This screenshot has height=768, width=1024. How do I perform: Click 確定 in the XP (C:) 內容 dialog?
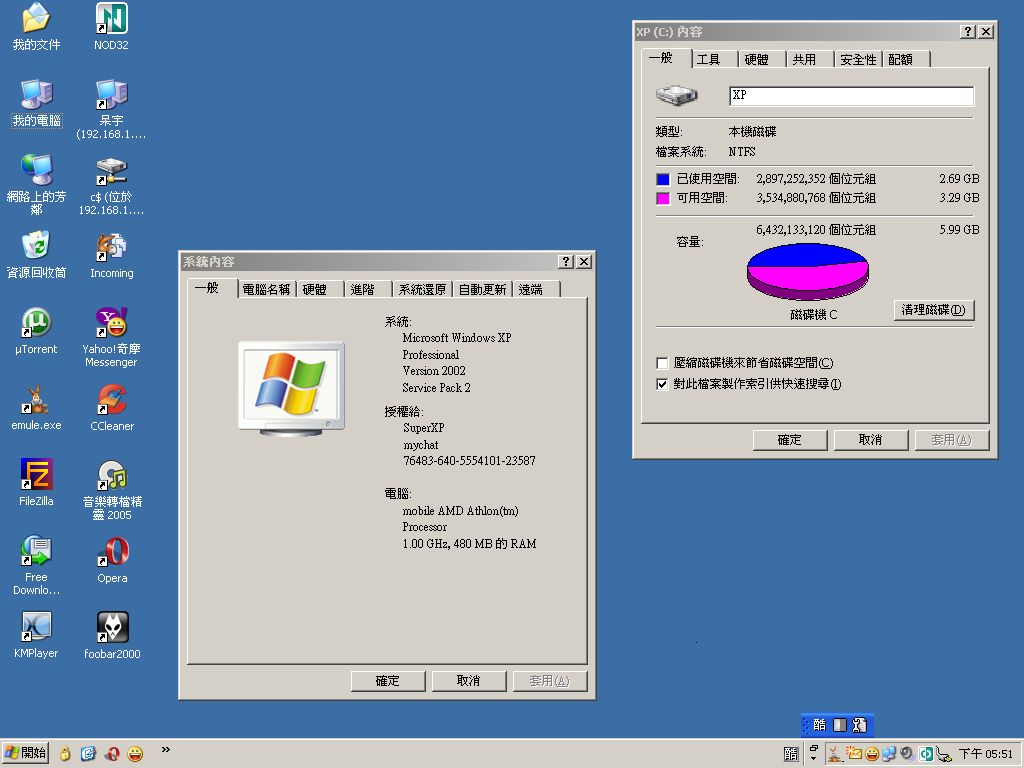coord(790,440)
